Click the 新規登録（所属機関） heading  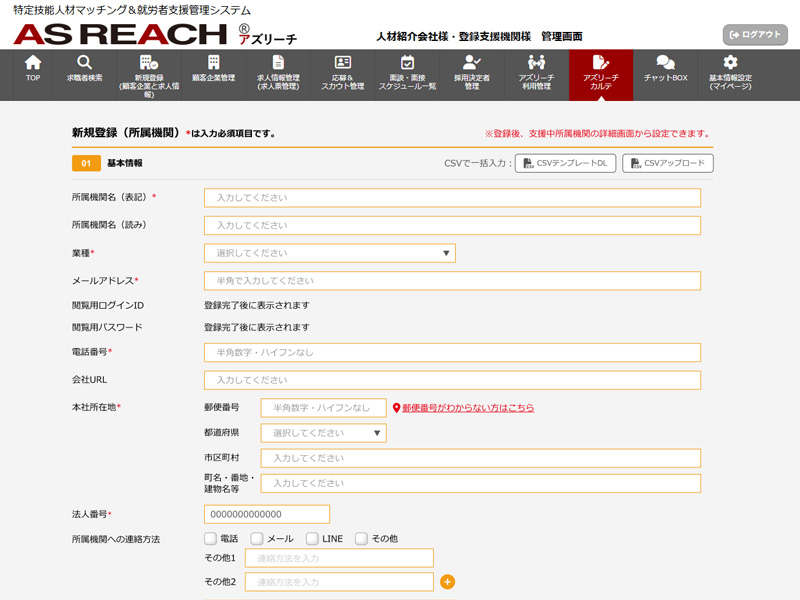tap(127, 133)
